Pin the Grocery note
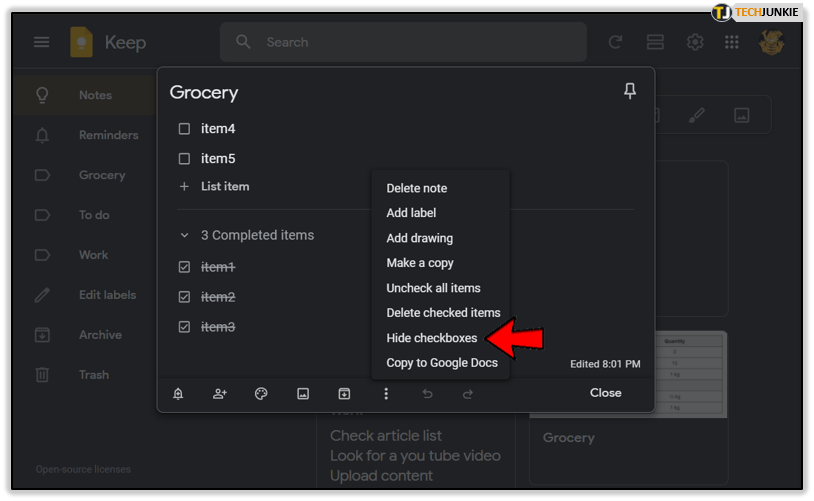 pyautogui.click(x=629, y=92)
